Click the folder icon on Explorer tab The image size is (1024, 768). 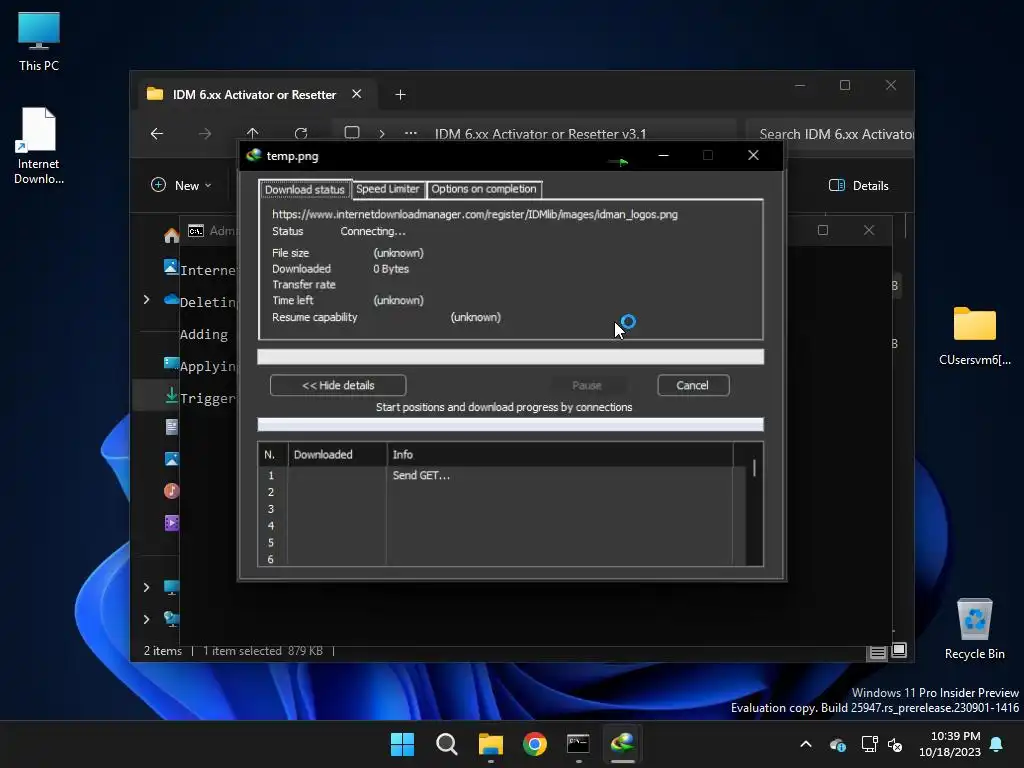pos(155,94)
